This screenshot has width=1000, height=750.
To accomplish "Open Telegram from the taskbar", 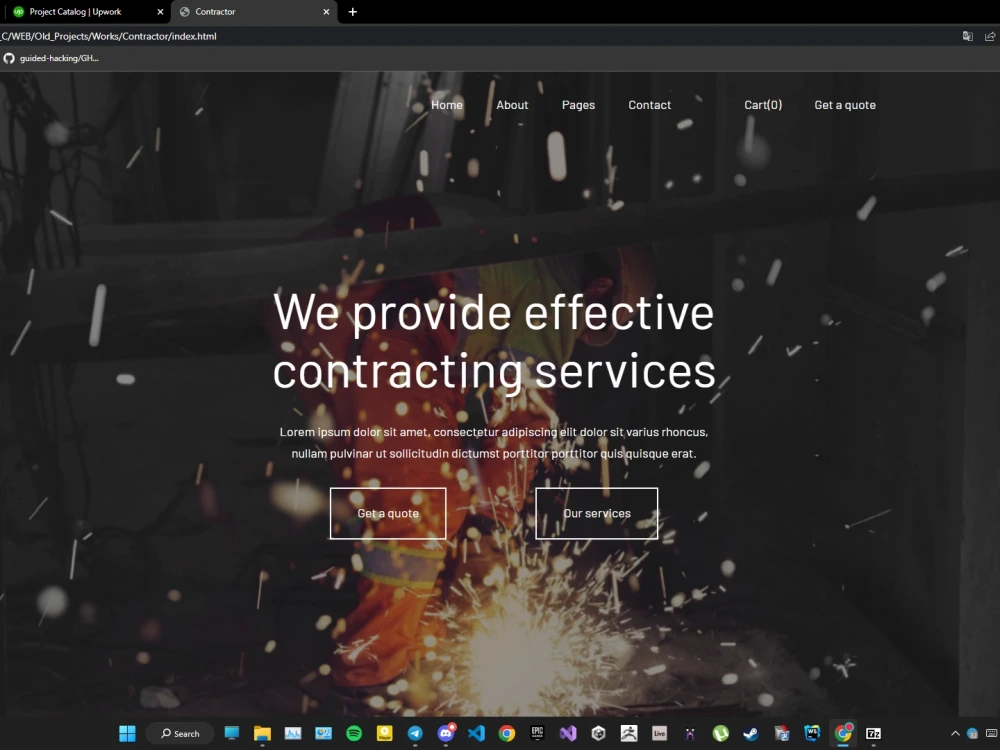I will click(415, 733).
